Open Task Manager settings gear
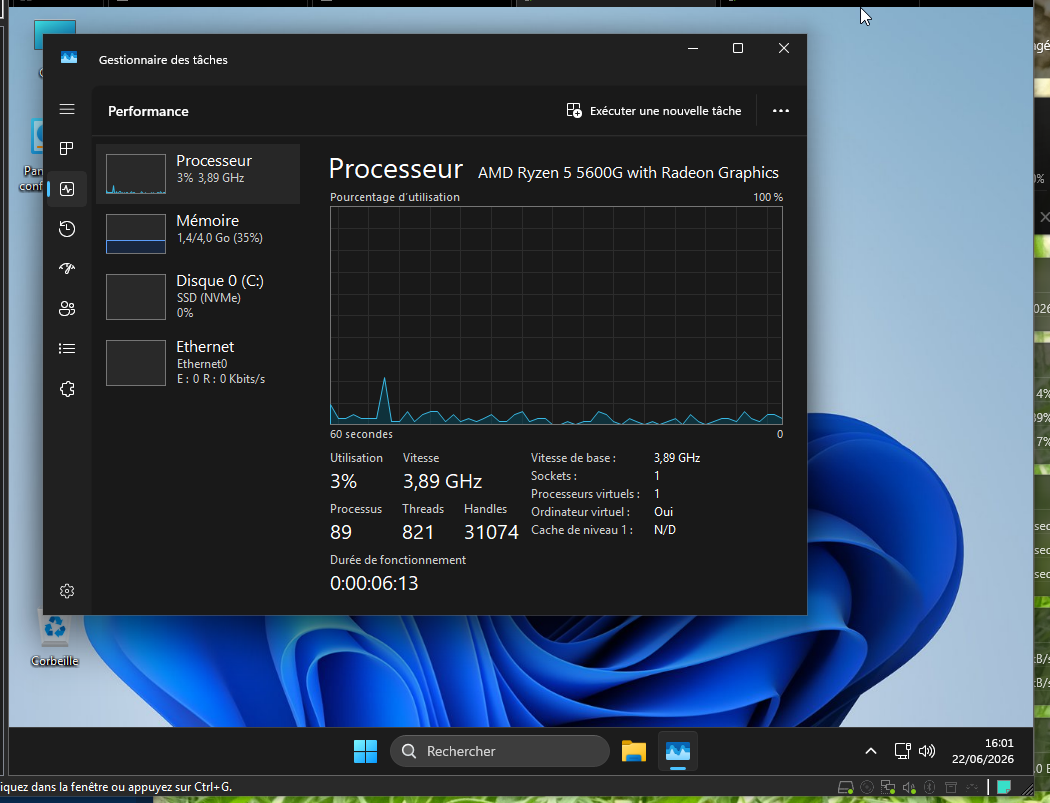 pos(67,591)
